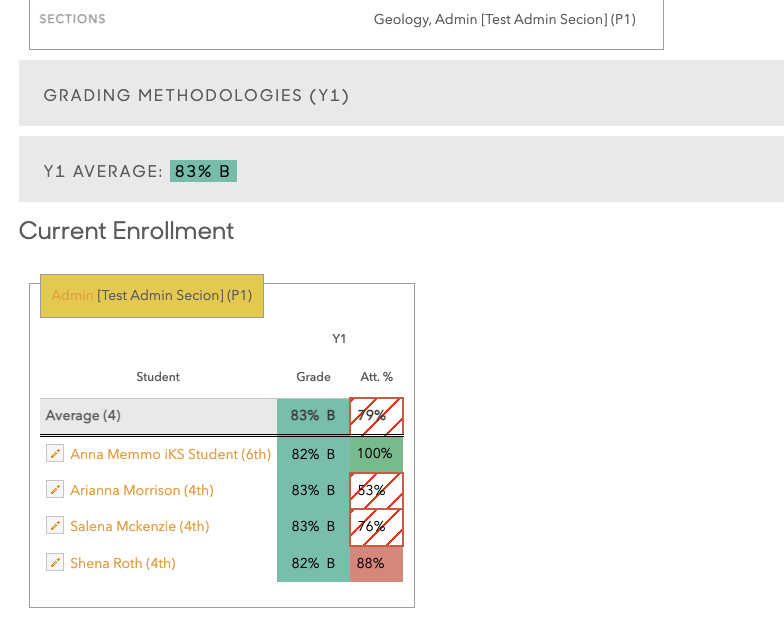Viewport: 784px width, 626px height.
Task: Click Anna Memmo's 100% attendance cell
Action: tap(376, 454)
